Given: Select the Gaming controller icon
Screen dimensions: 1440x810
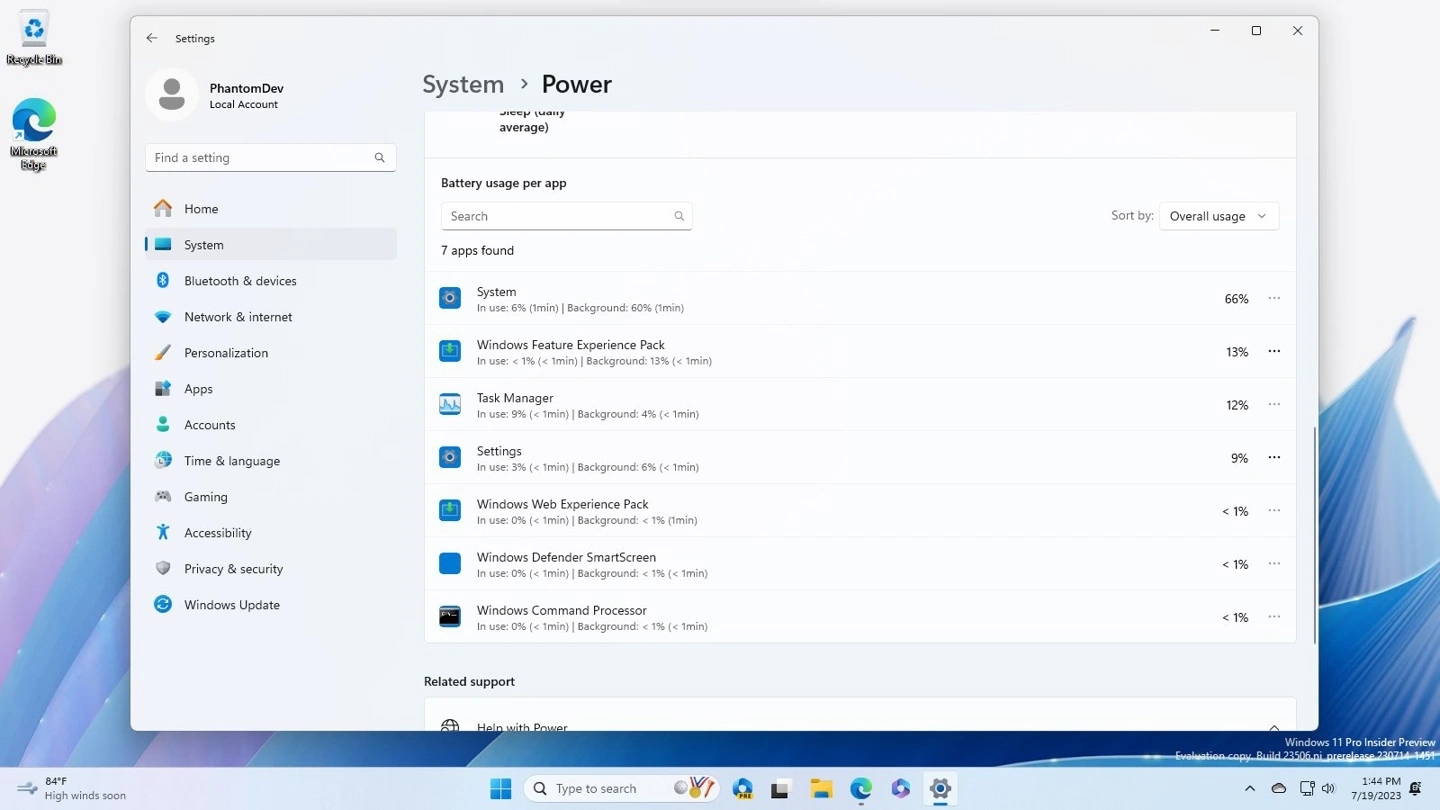Looking at the screenshot, I should [163, 496].
